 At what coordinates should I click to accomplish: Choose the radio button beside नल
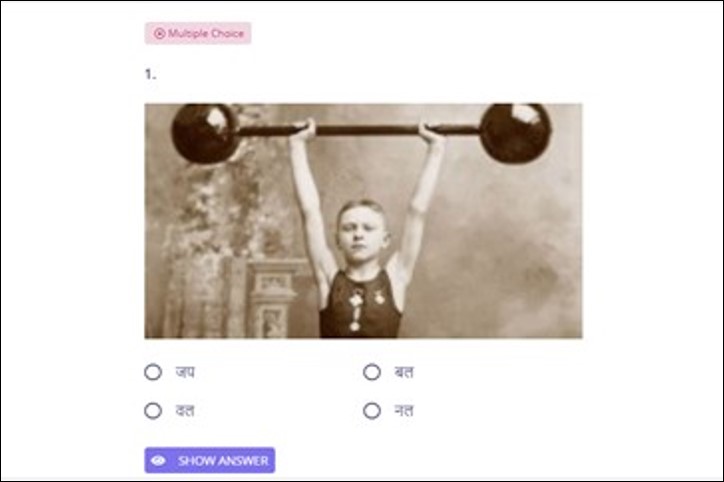click(x=372, y=410)
